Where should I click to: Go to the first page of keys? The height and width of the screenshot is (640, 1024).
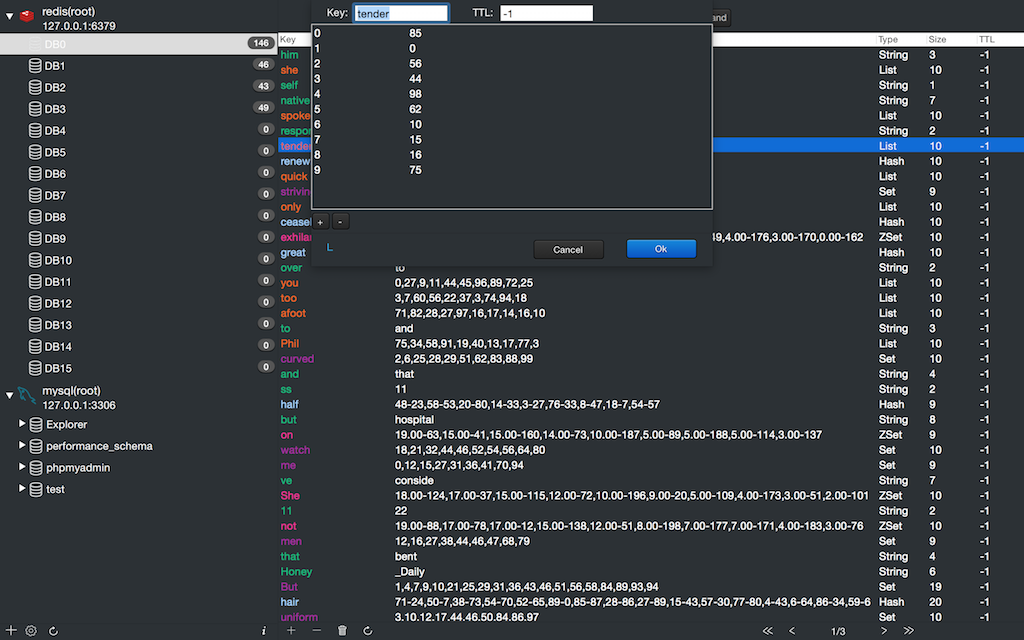pyautogui.click(x=767, y=631)
